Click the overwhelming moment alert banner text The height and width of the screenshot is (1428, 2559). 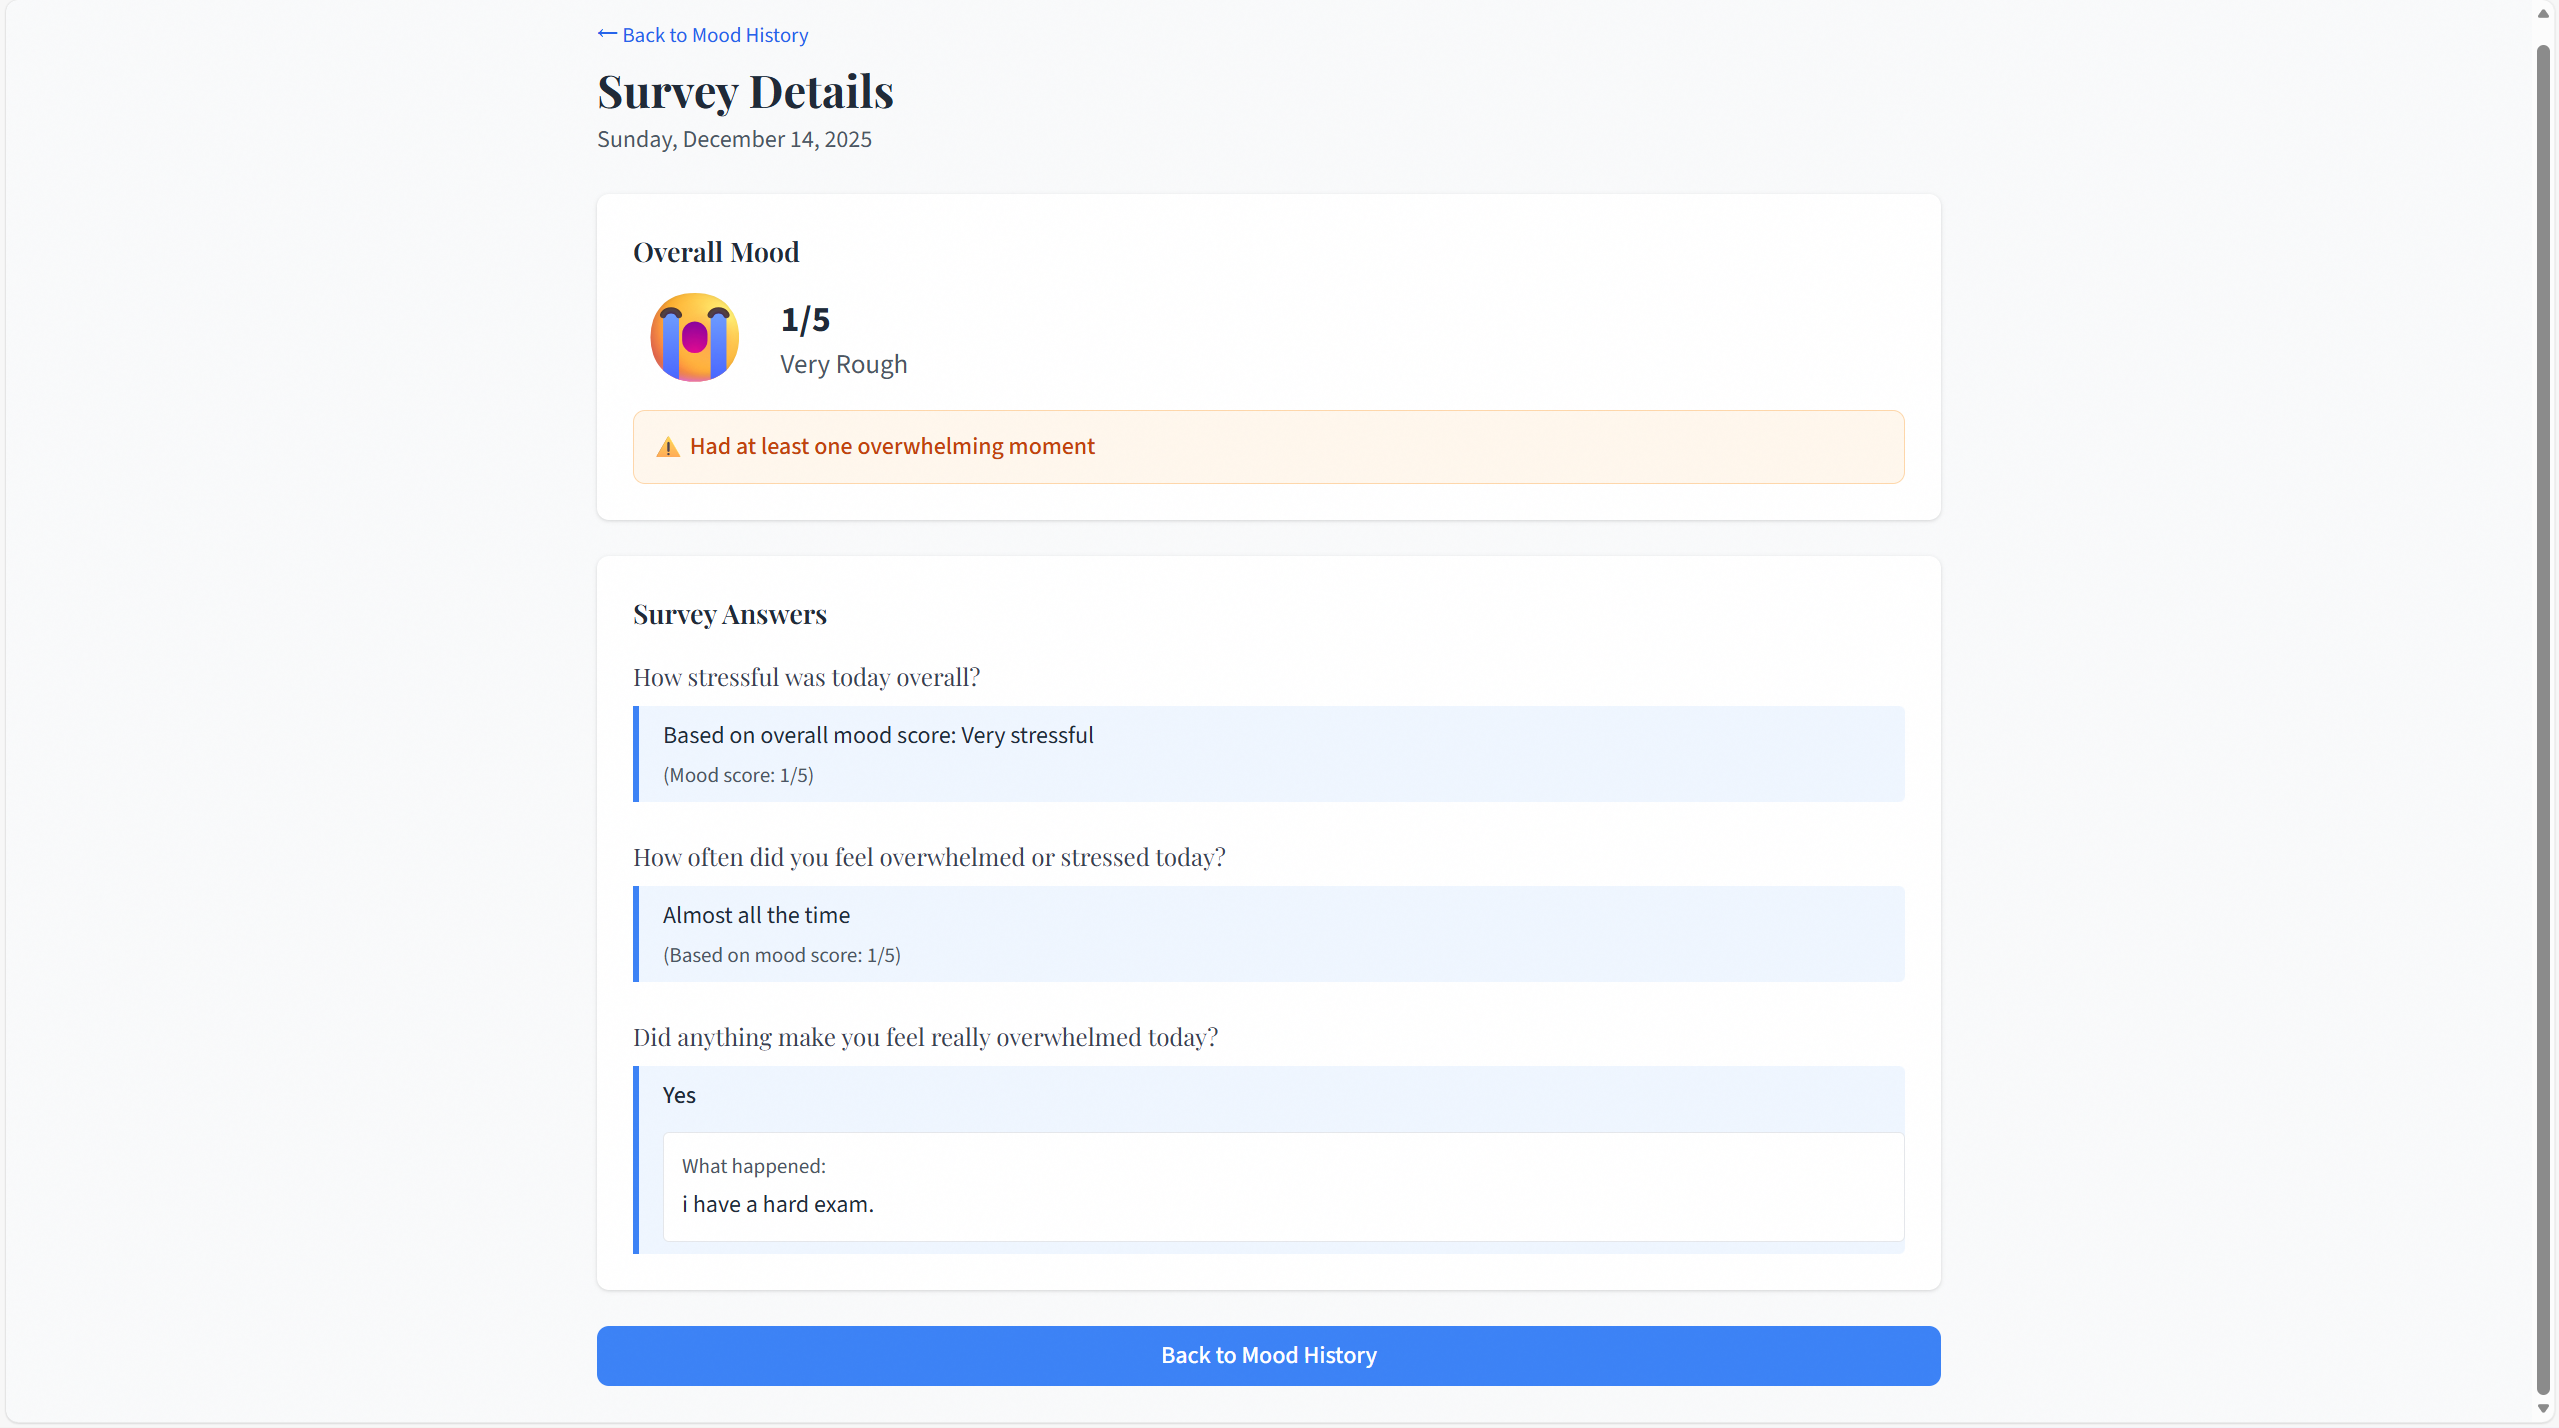pyautogui.click(x=892, y=446)
